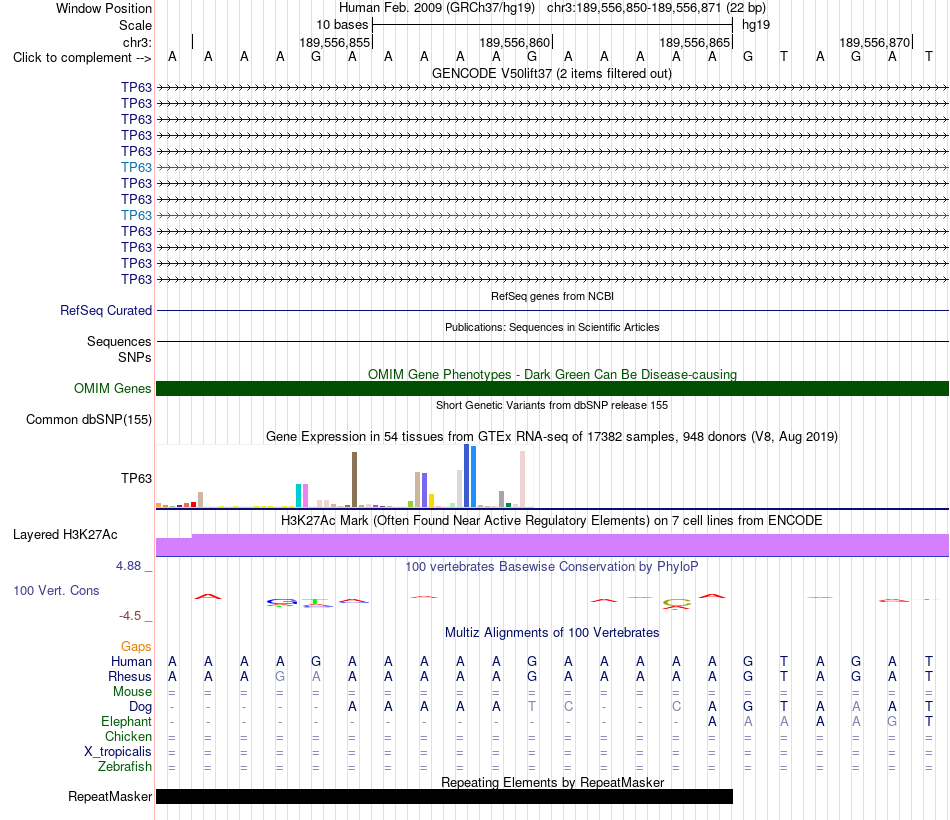This screenshot has width=950, height=820.
Task: Click the 'Elephant' alignment row label
Action: click(126, 721)
